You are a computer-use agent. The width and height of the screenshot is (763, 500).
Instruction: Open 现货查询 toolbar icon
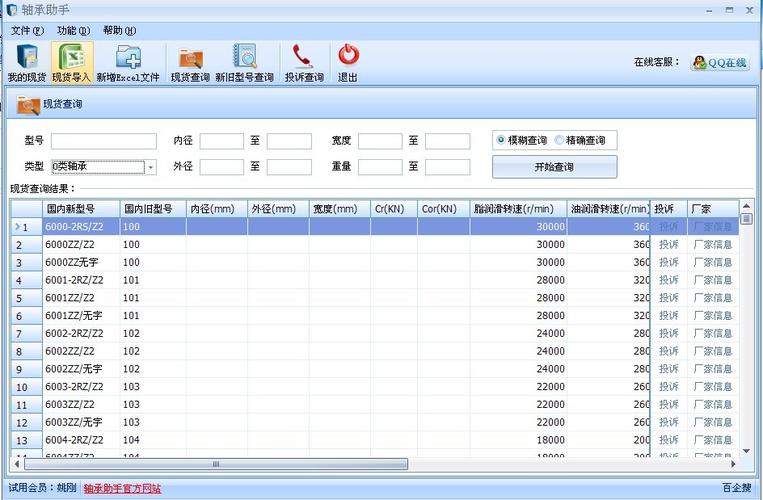[x=190, y=57]
